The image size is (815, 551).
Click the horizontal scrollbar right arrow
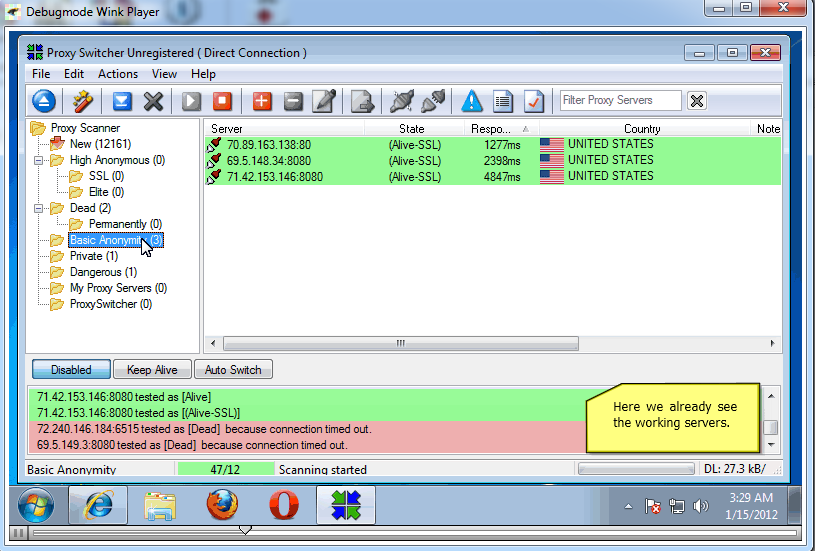(772, 344)
